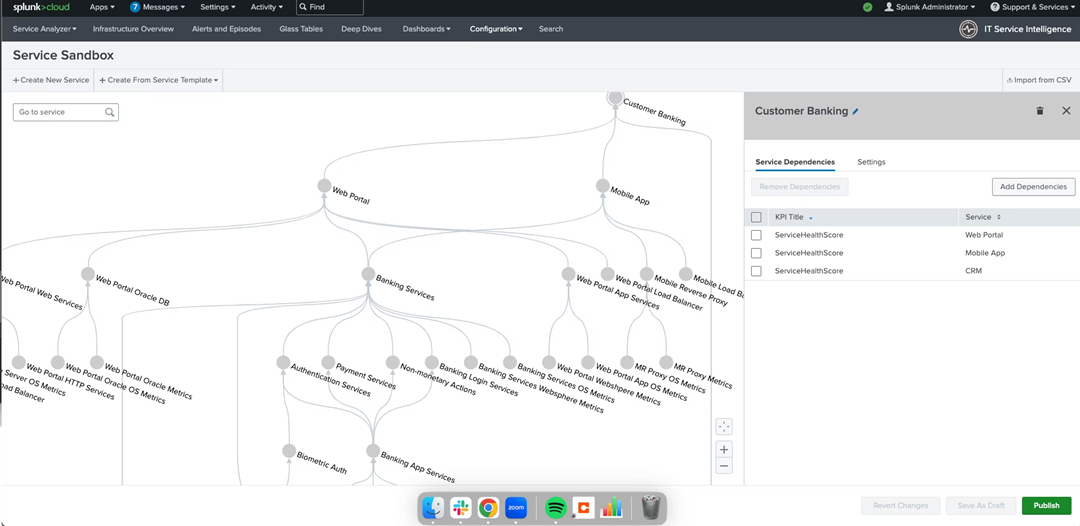Click the pencil icon to rename Customer Banking

[x=855, y=112]
